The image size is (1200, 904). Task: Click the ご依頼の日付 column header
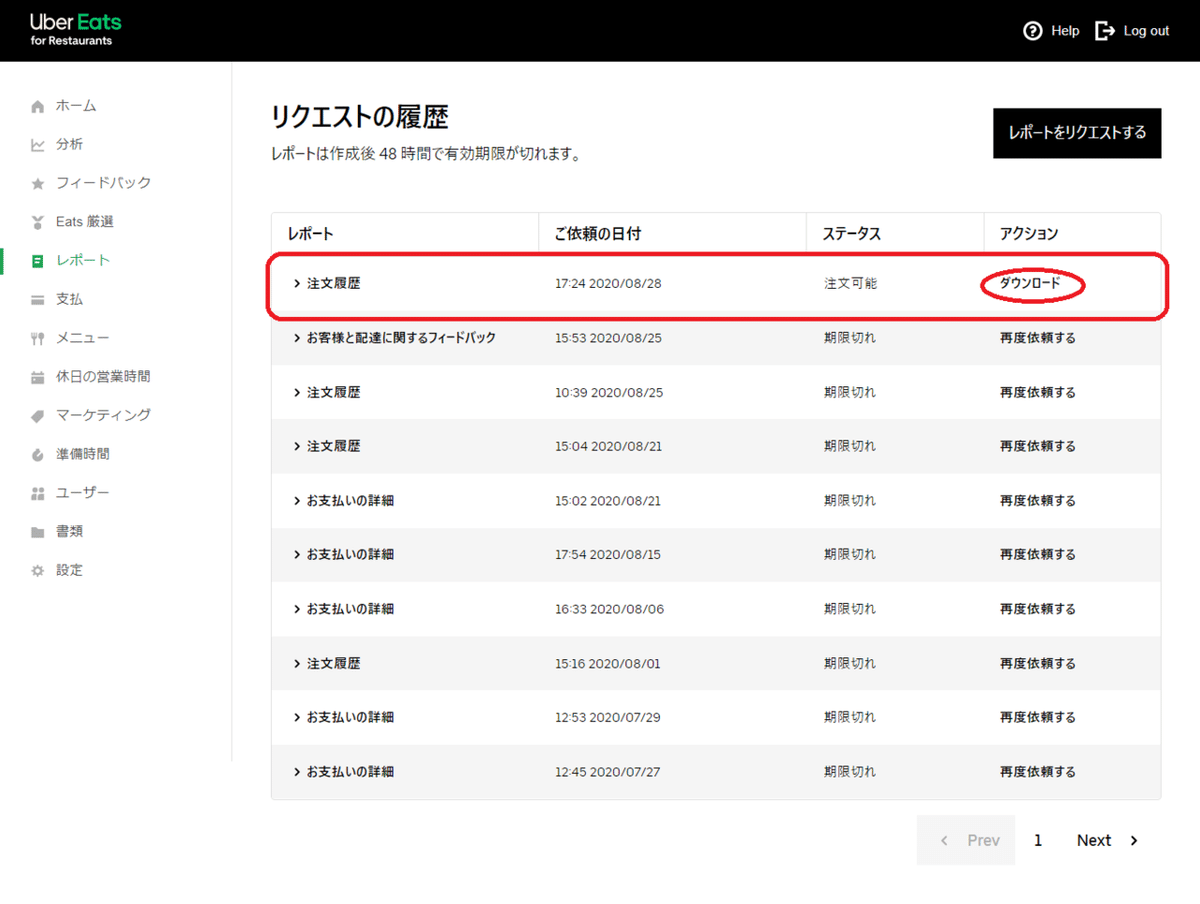tap(597, 233)
